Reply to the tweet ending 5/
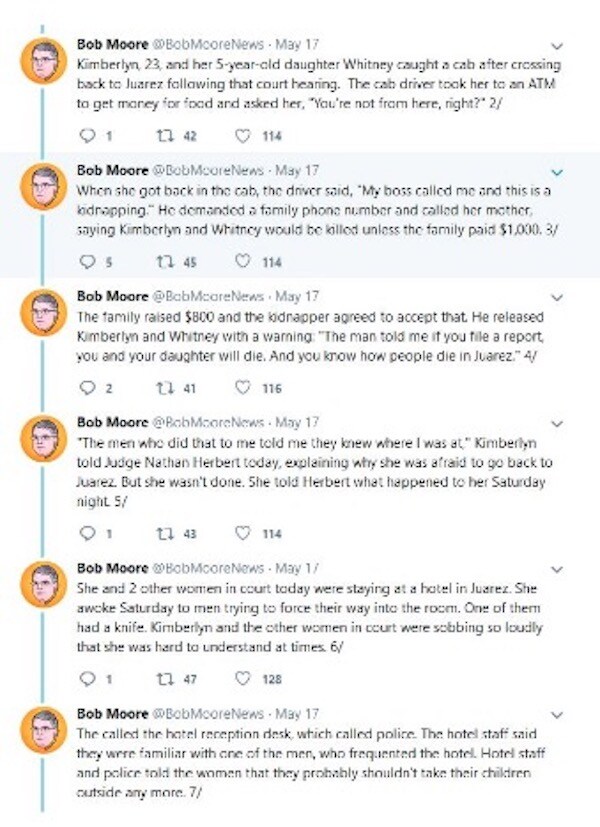This screenshot has width=600, height=827. pyautogui.click(x=86, y=533)
